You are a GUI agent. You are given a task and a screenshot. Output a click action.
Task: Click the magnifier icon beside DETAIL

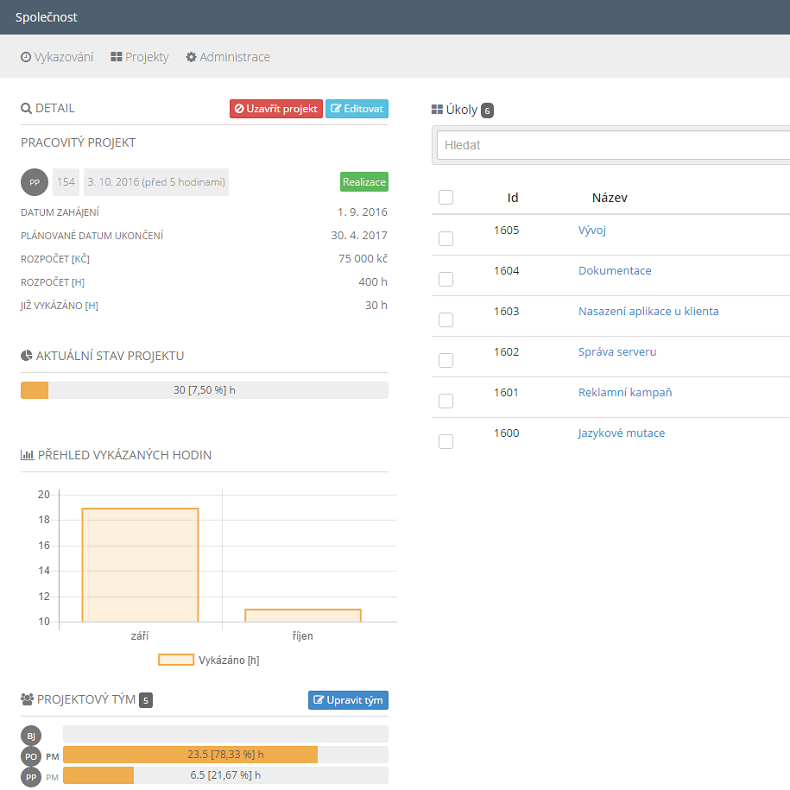(26, 108)
